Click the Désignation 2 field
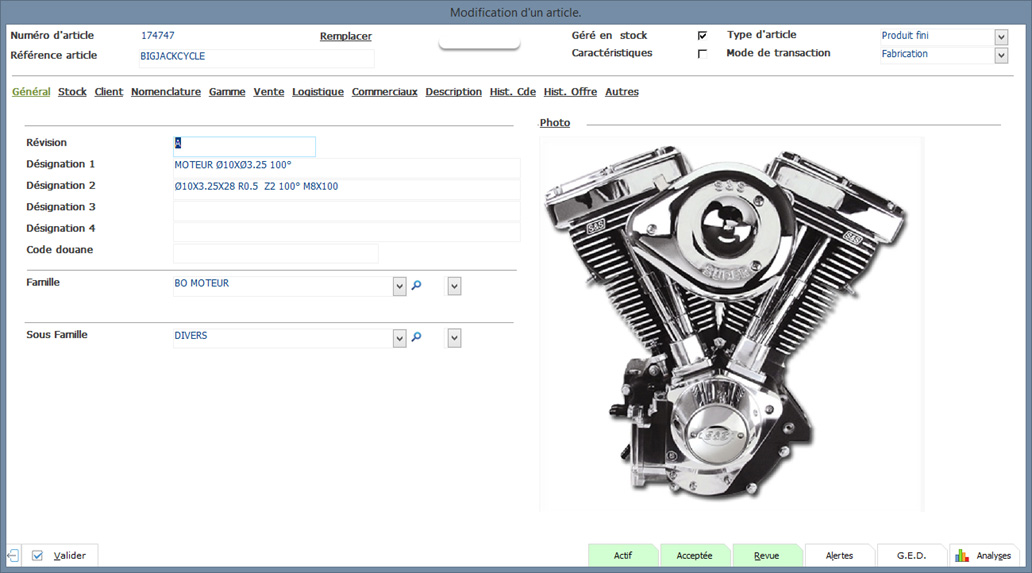This screenshot has width=1032, height=573. pos(347,189)
